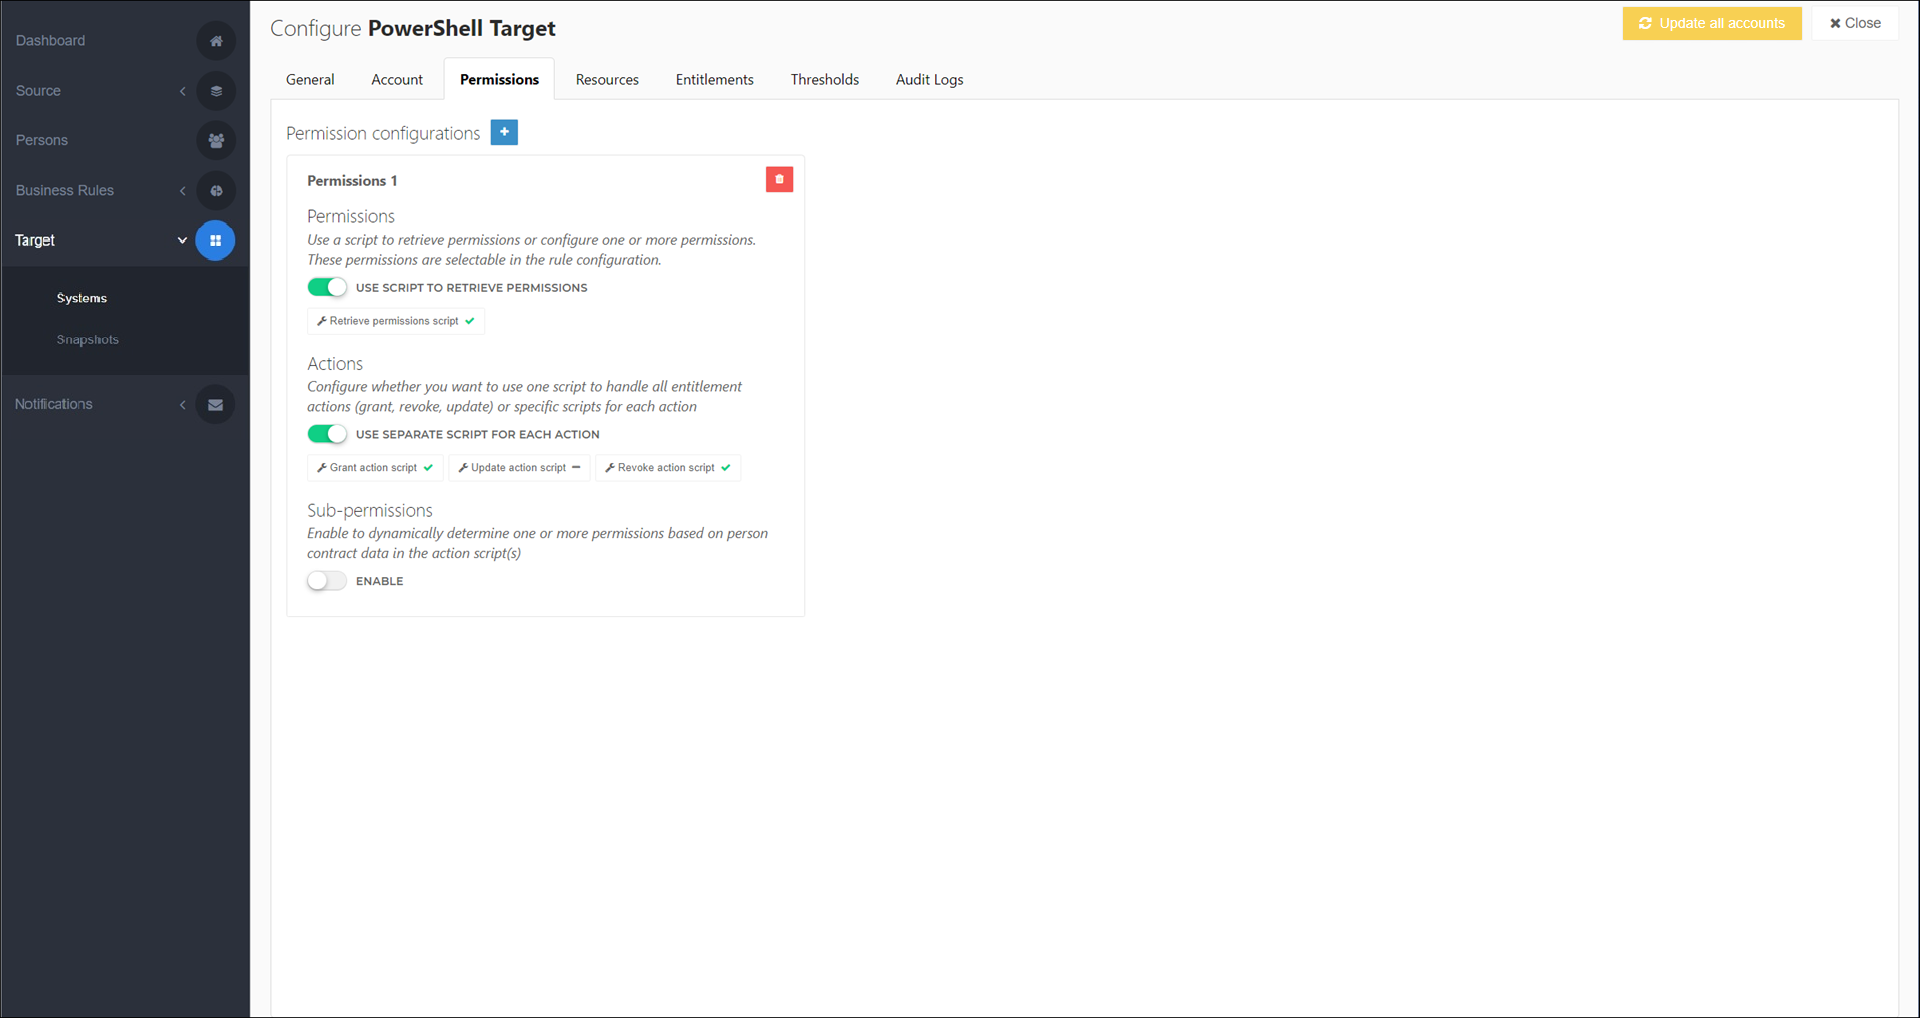Image resolution: width=1920 pixels, height=1019 pixels.
Task: Expand the Notifications chevron
Action: point(183,405)
